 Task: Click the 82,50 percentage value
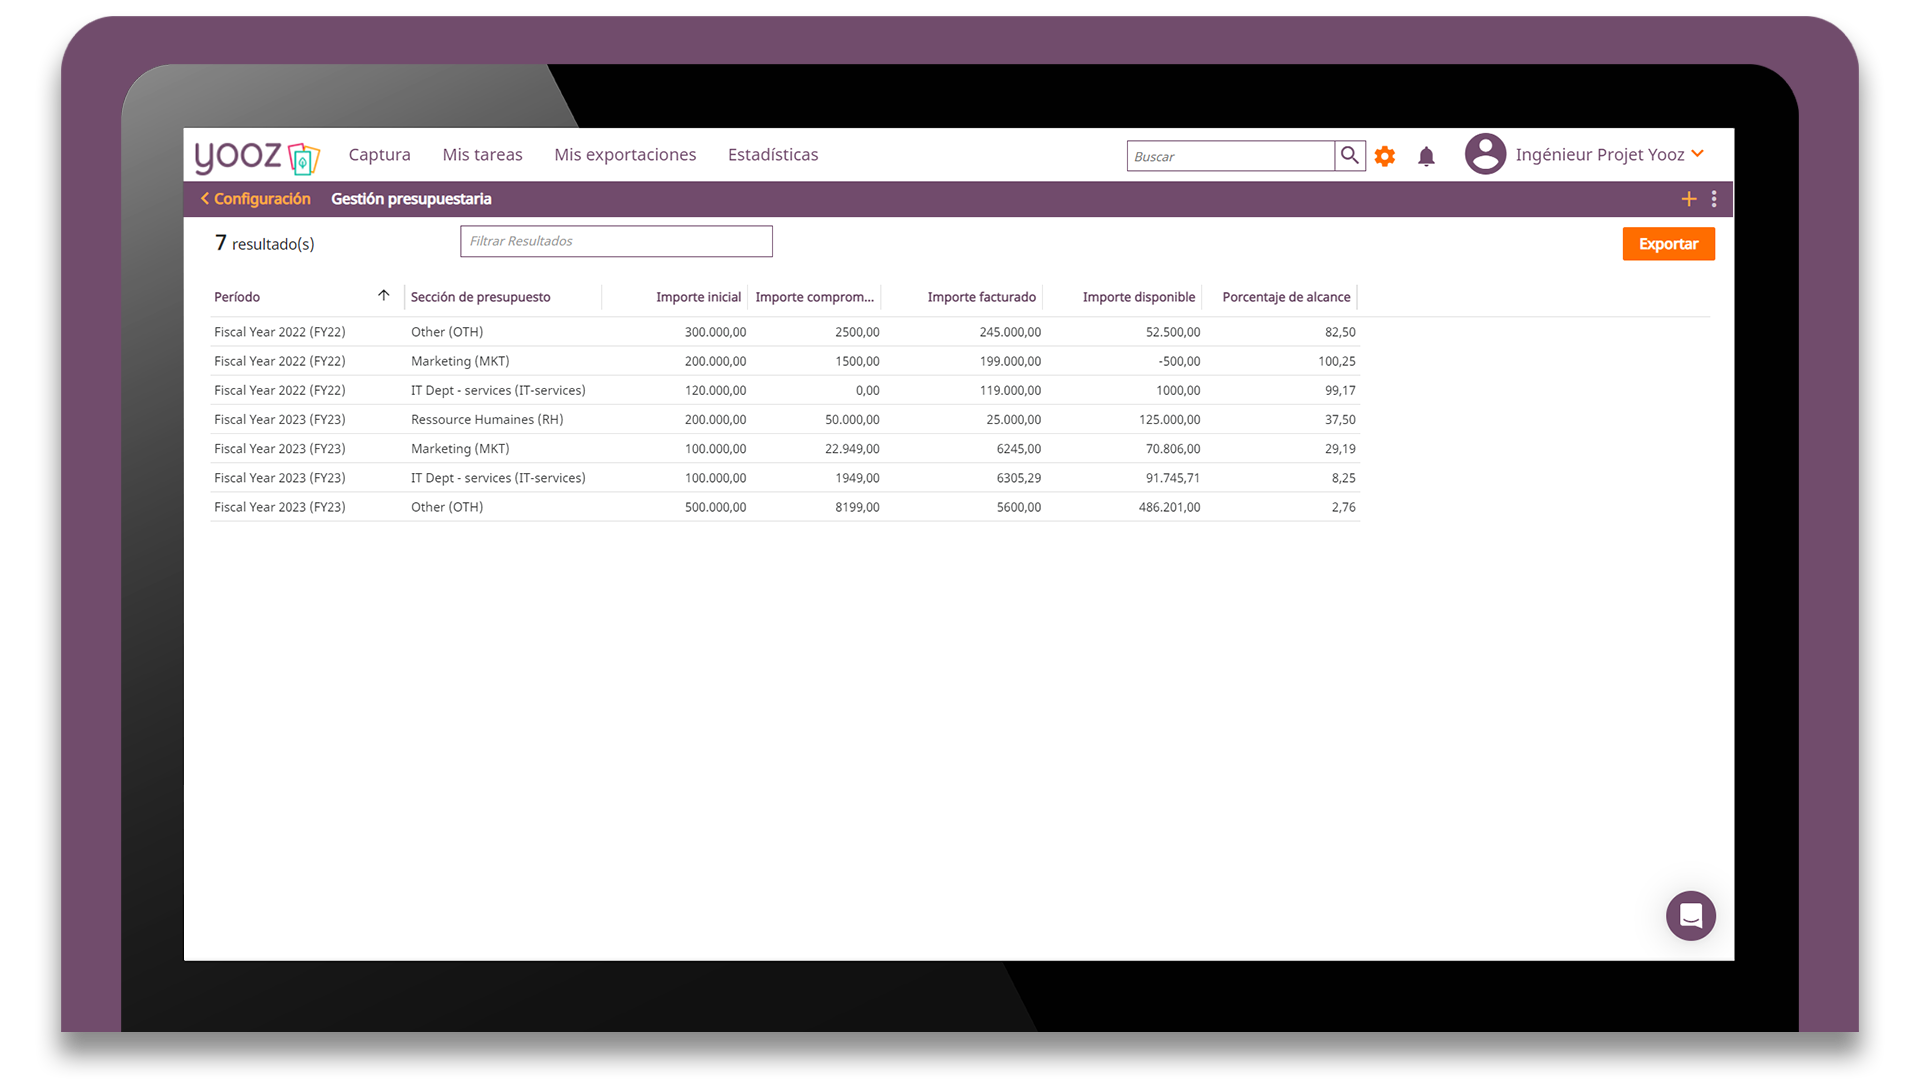(1340, 332)
